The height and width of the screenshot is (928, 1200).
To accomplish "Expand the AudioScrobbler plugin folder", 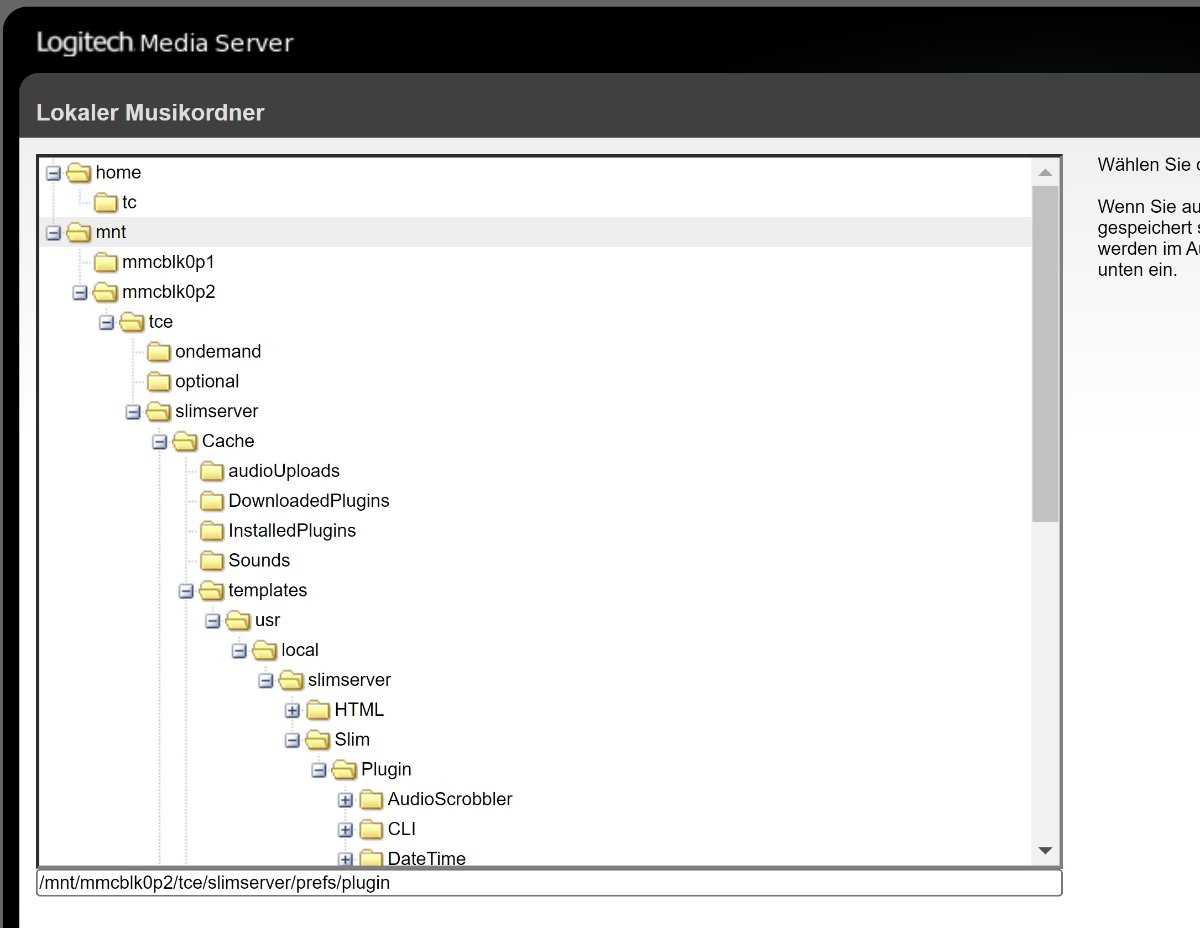I will click(x=345, y=800).
